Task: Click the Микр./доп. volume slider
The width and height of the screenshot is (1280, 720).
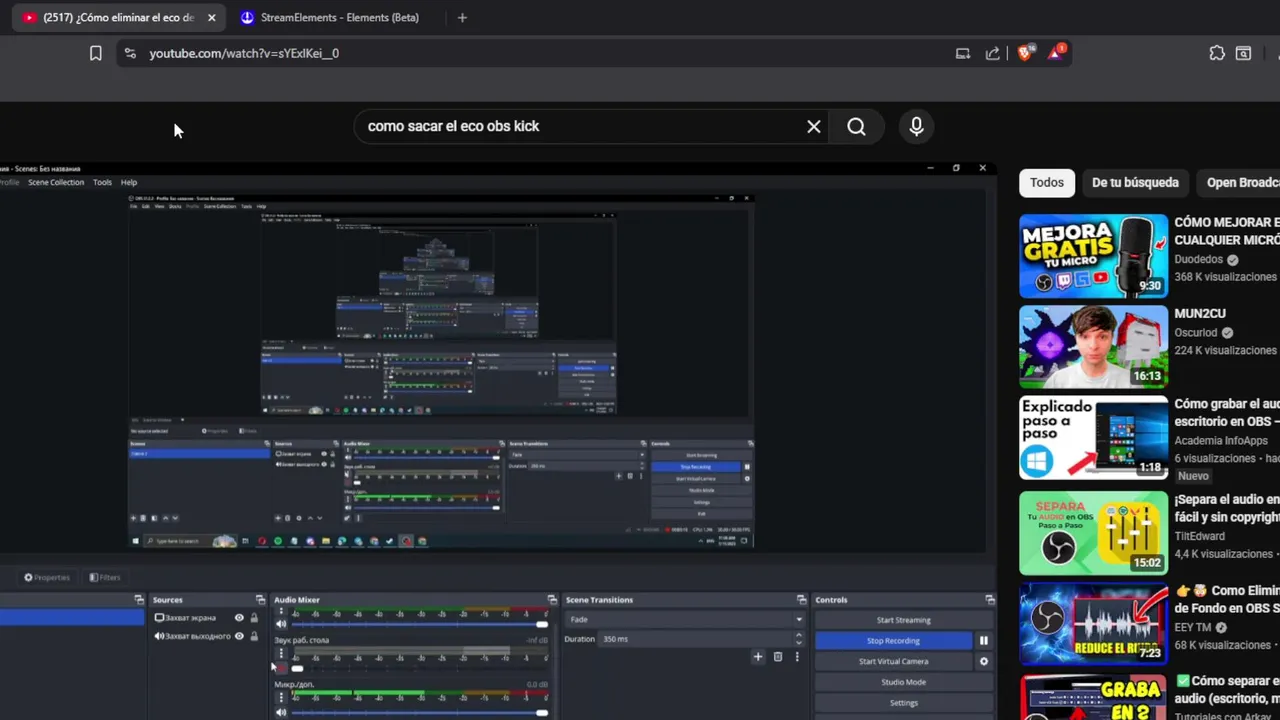Action: 419,712
